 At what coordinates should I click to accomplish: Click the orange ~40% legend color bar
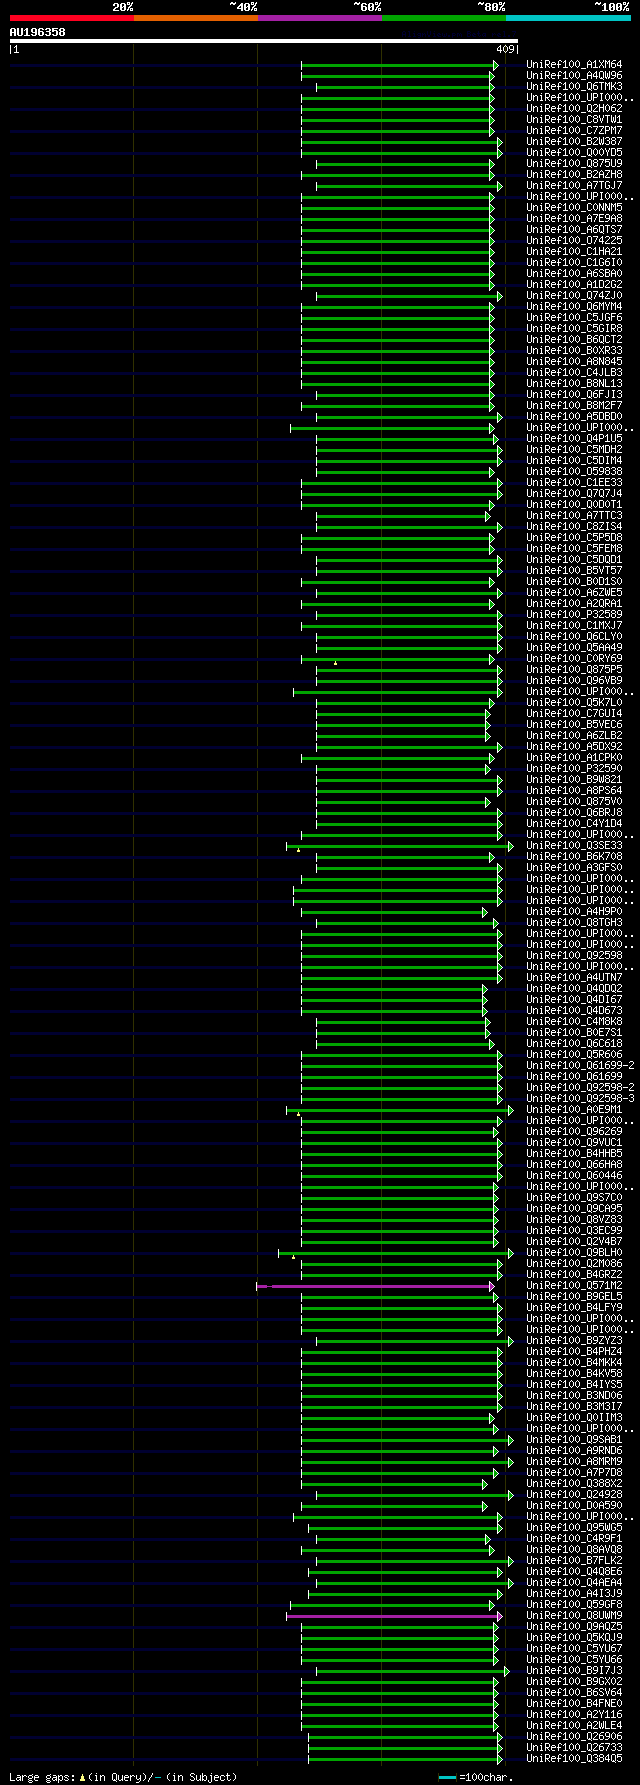(195, 18)
